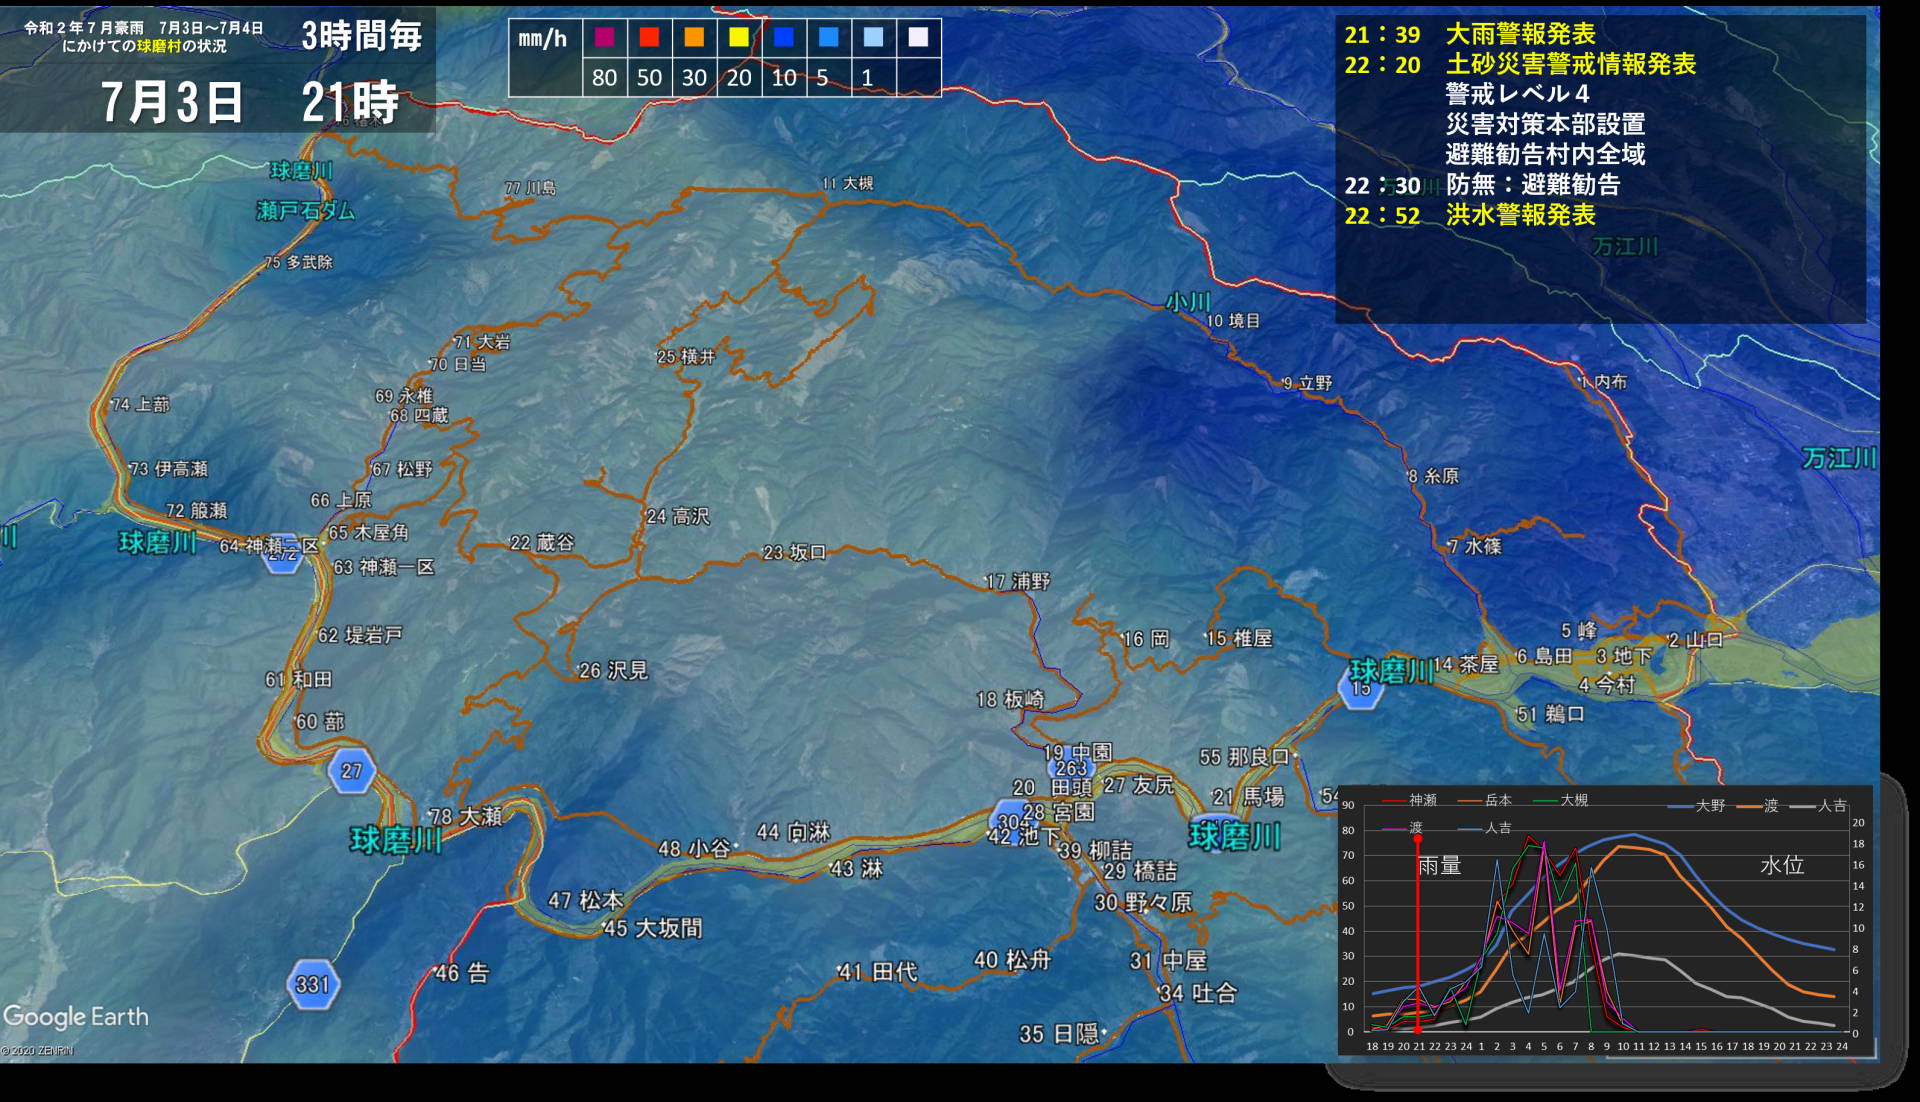Click the Route 27 highway shield
Viewport: 1920px width, 1102px height.
351,770
